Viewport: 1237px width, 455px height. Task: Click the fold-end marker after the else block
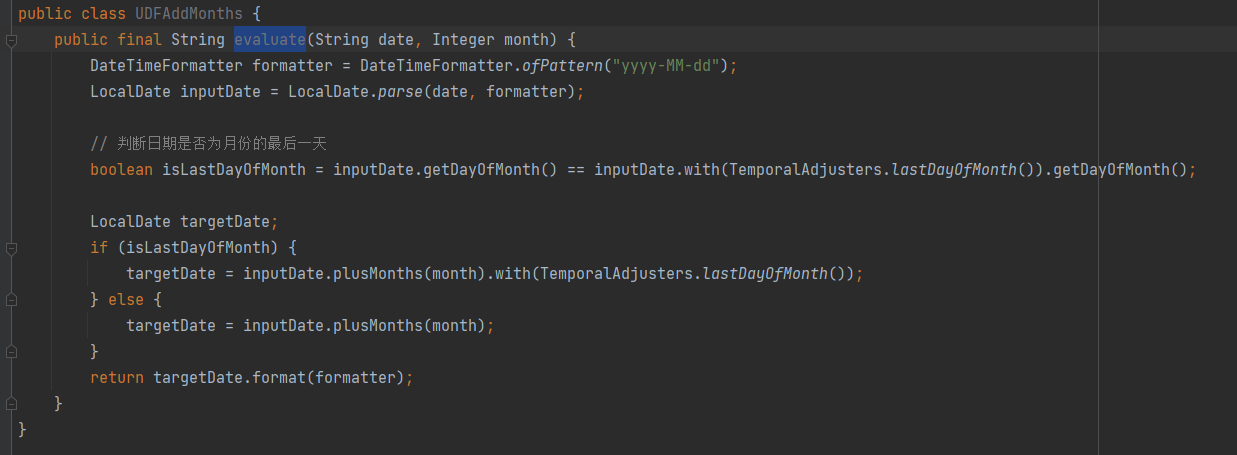tap(10, 352)
